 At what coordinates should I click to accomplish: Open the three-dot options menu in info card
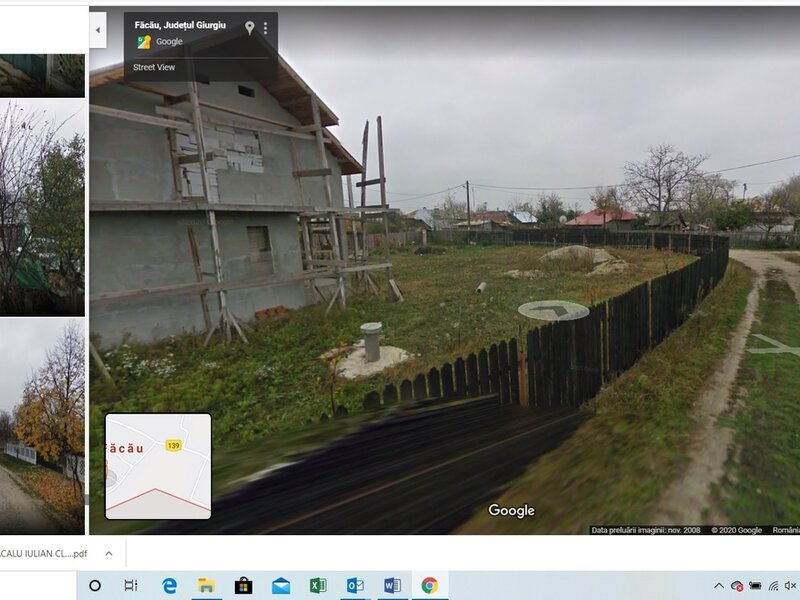(x=266, y=28)
